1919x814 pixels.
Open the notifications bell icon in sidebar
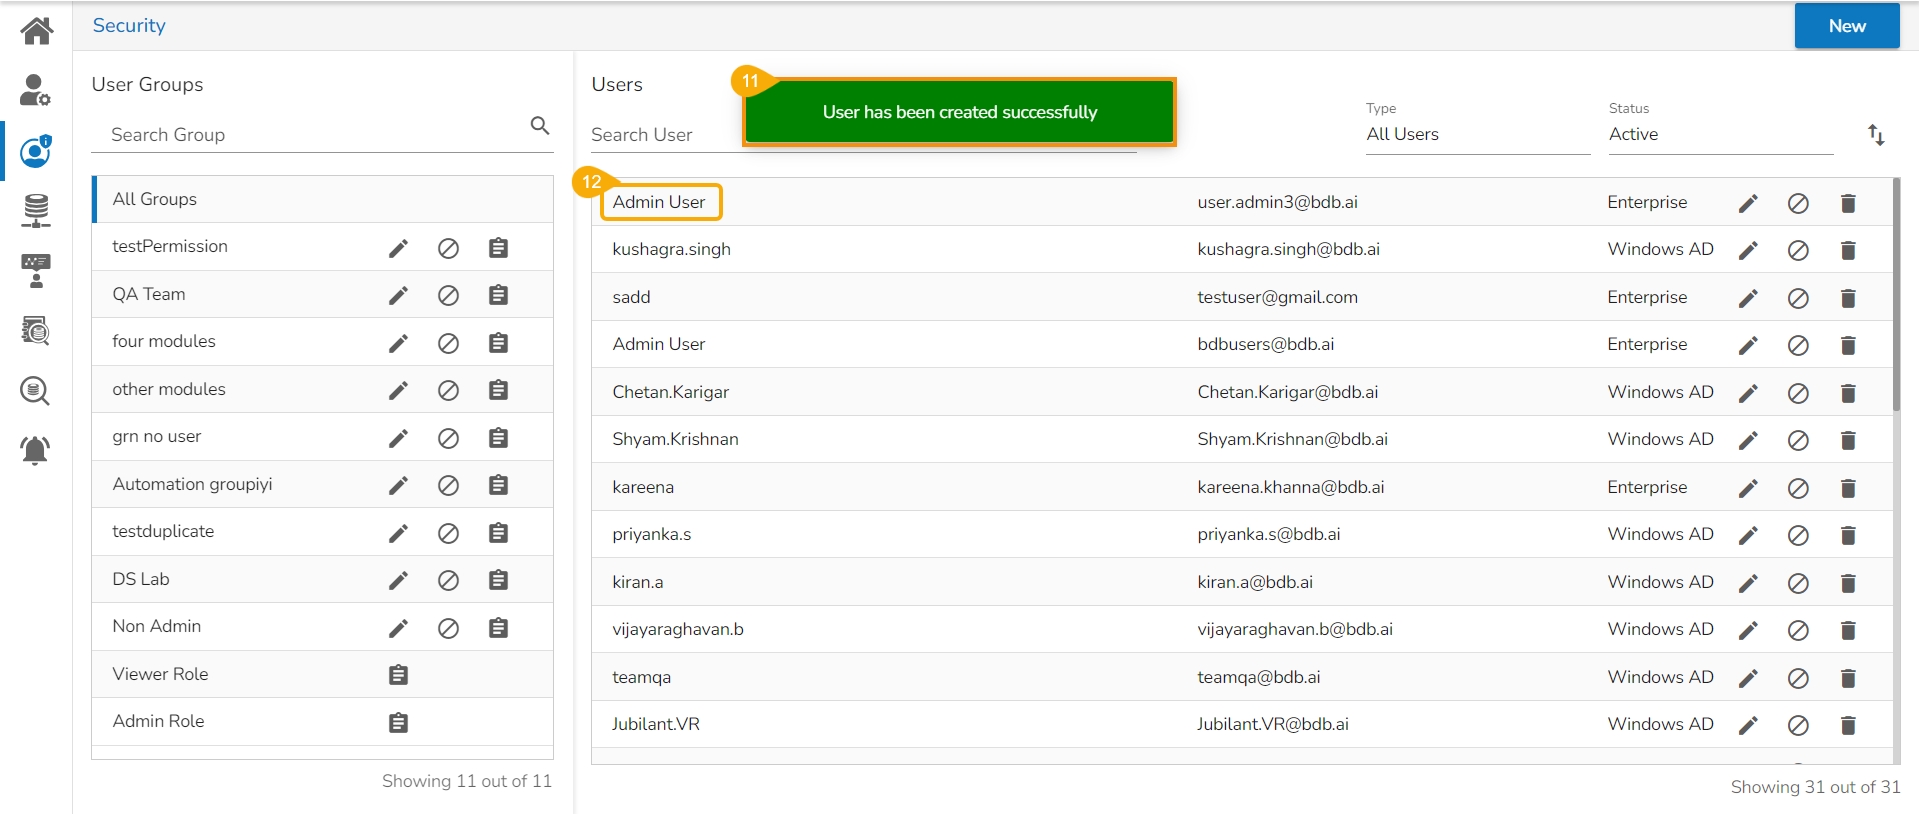tap(36, 451)
